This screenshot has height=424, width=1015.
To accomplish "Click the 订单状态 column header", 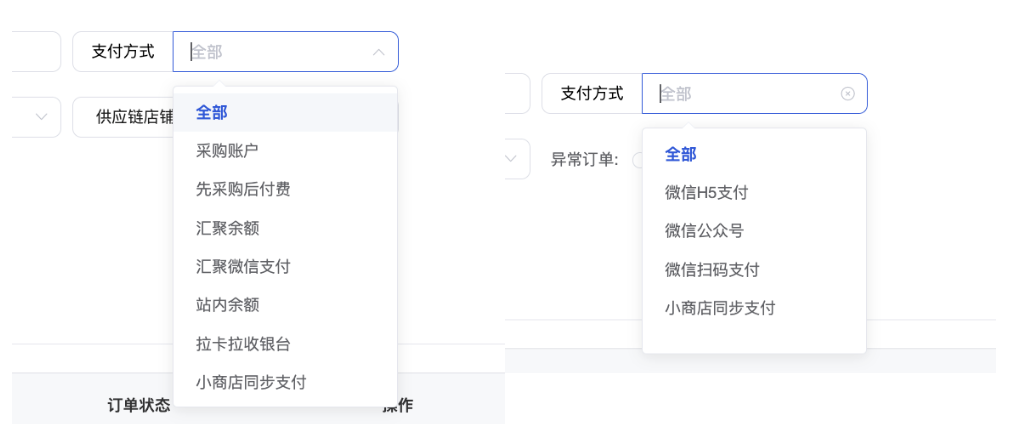I will [x=138, y=405].
